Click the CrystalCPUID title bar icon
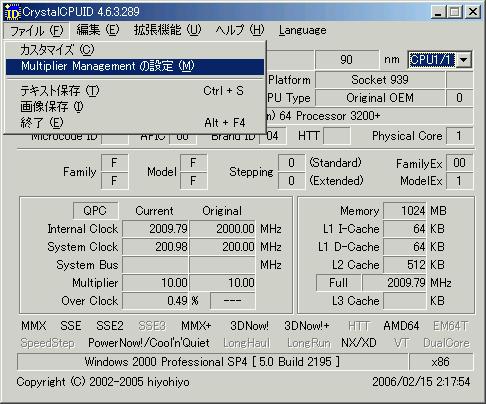Screen dimensions: 486x404 point(13,12)
